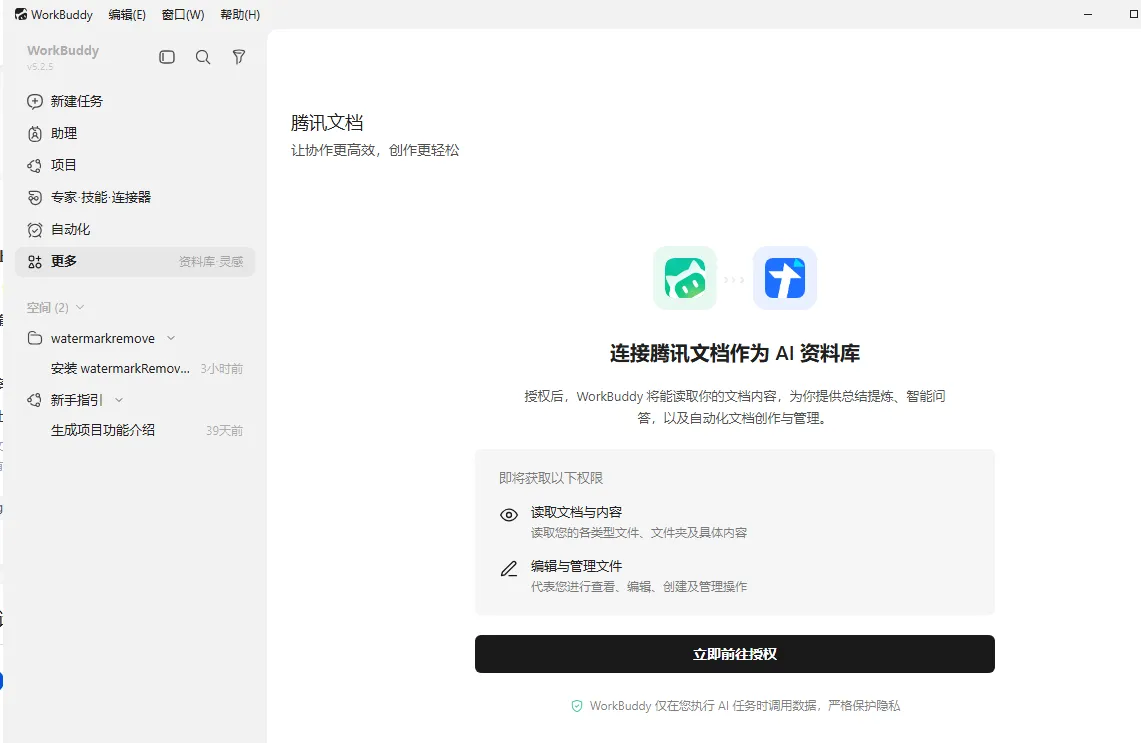This screenshot has height=743, width=1141.
Task: Toggle the sidebar panel icon
Action: tap(167, 57)
